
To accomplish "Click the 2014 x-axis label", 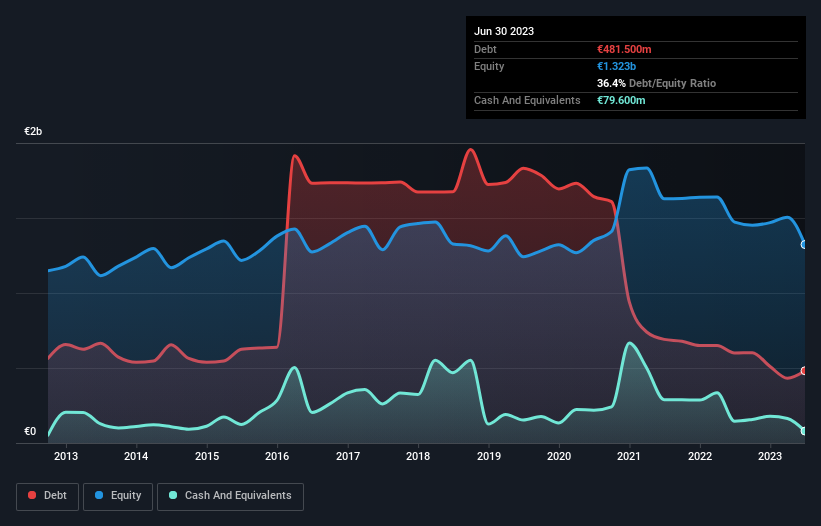I will click(x=136, y=456).
